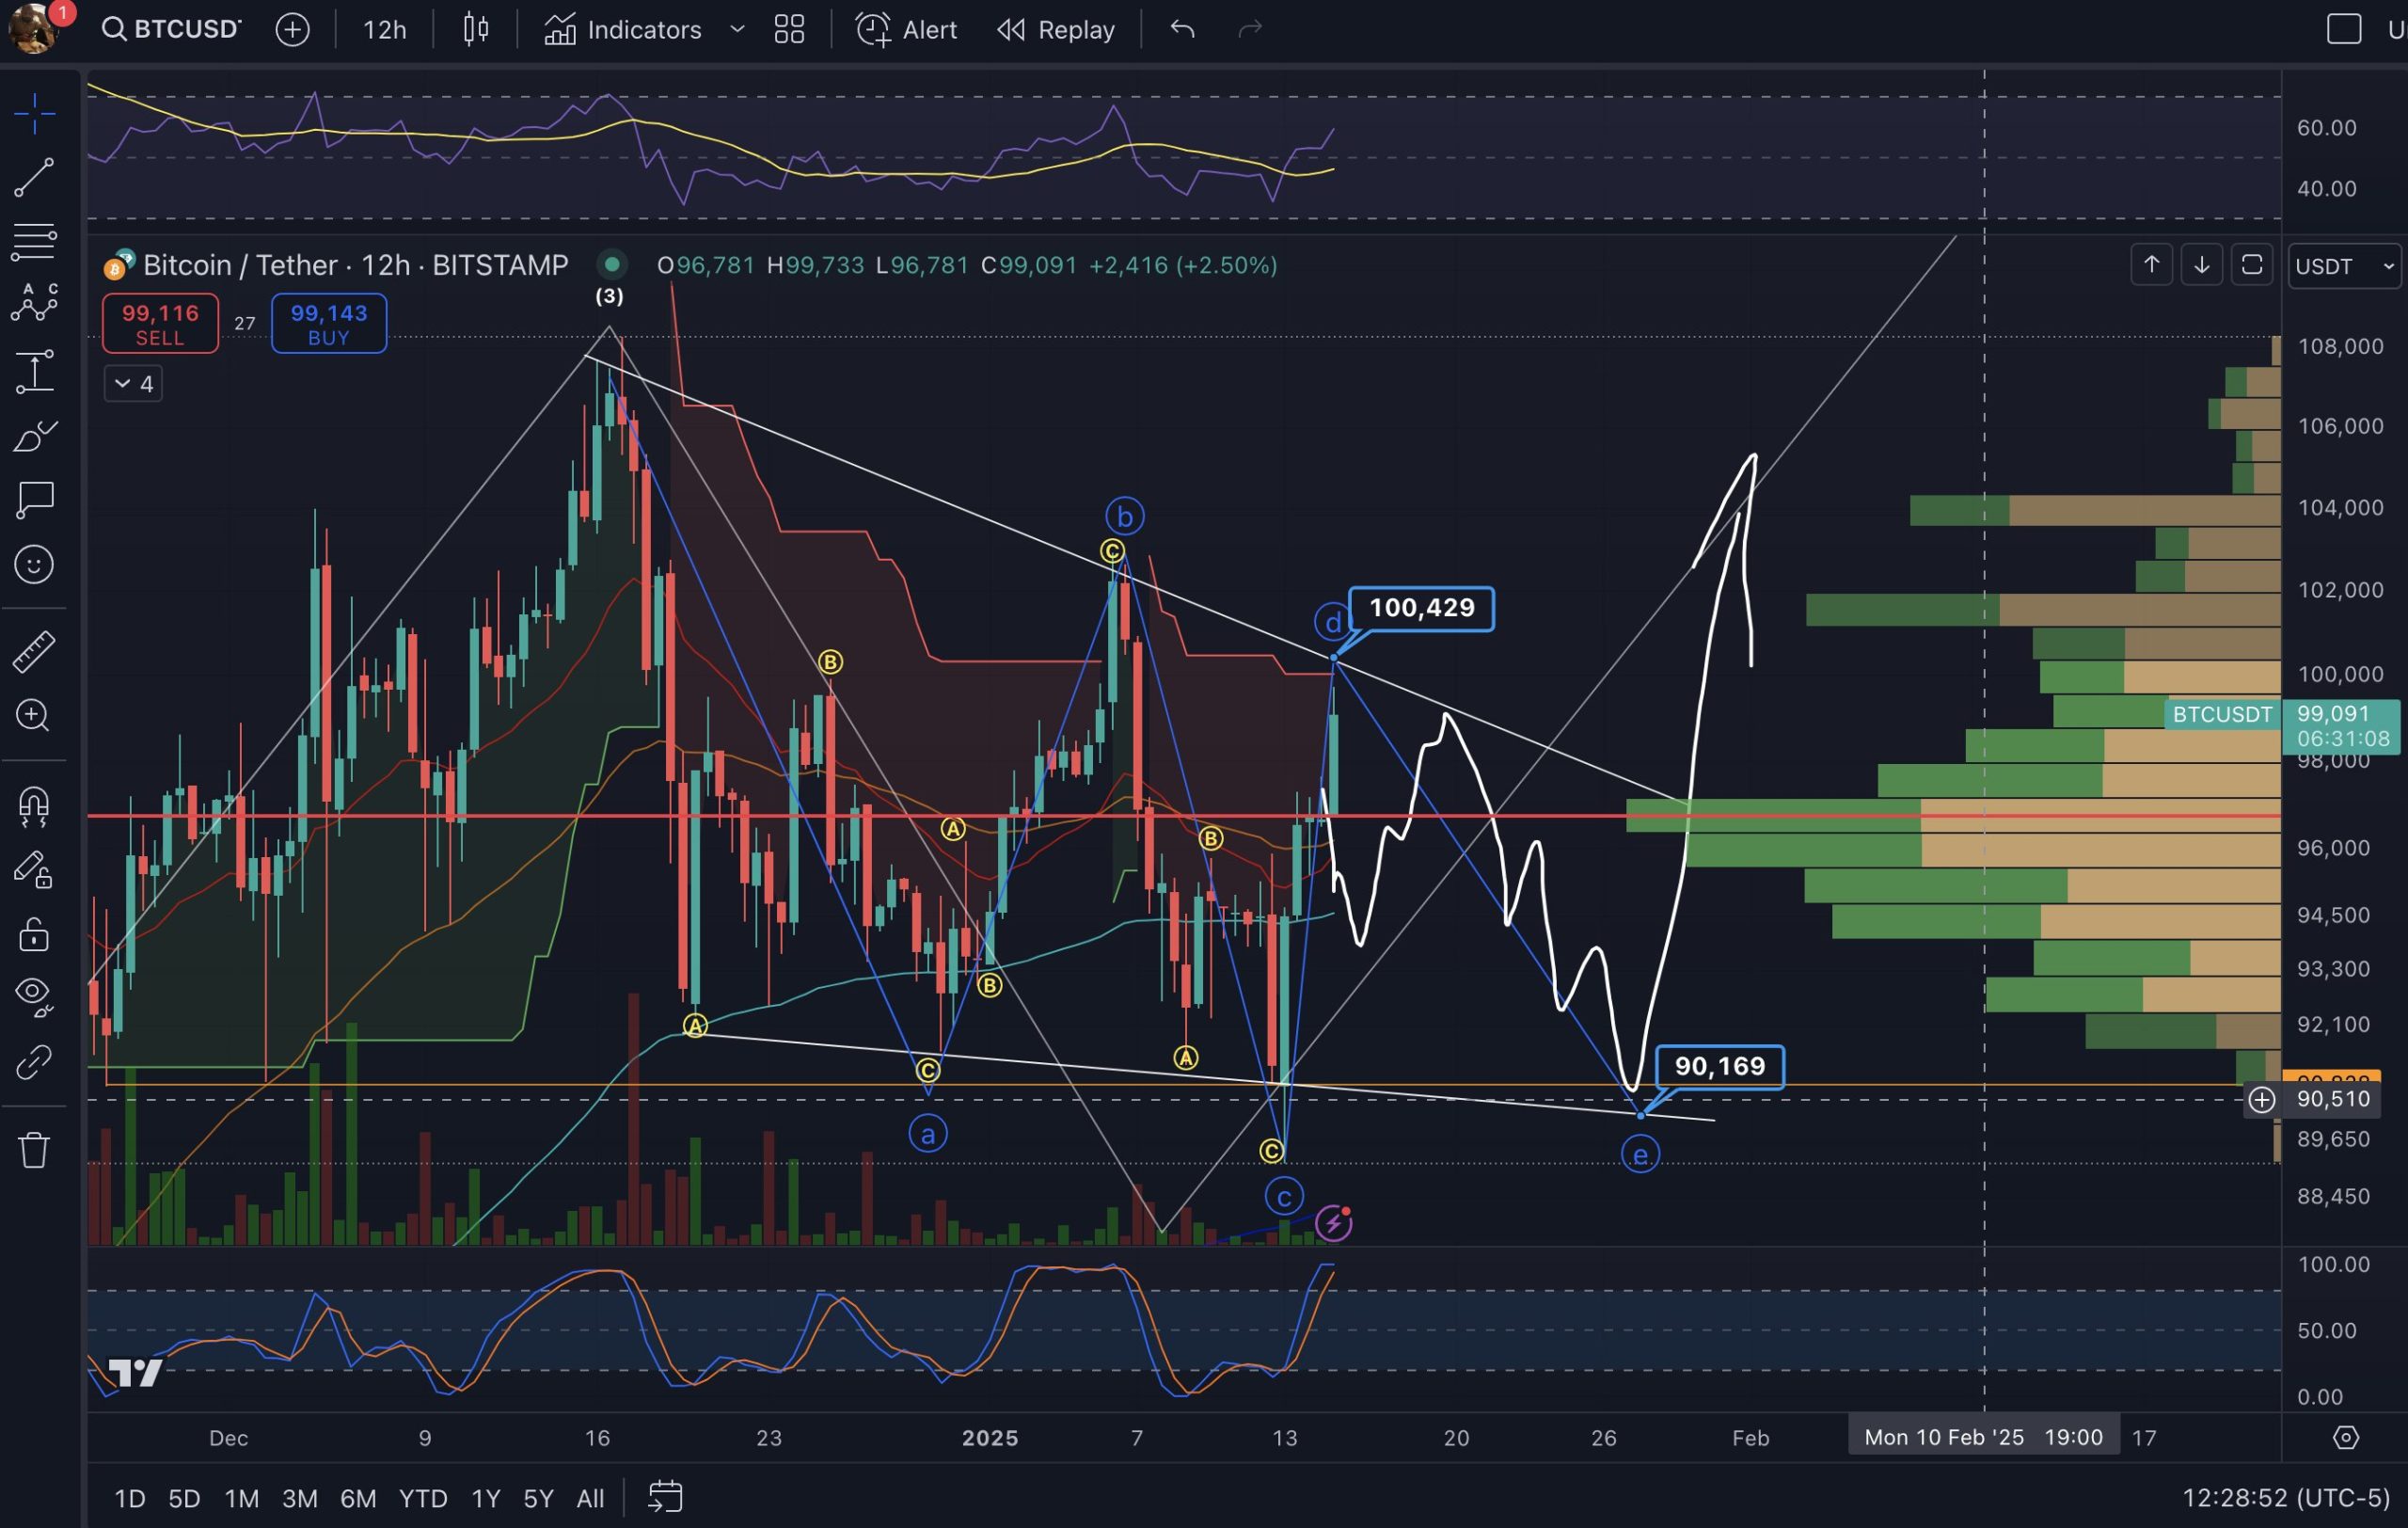The width and height of the screenshot is (2408, 1528).
Task: Select the brush drawing tool
Action: (34, 436)
